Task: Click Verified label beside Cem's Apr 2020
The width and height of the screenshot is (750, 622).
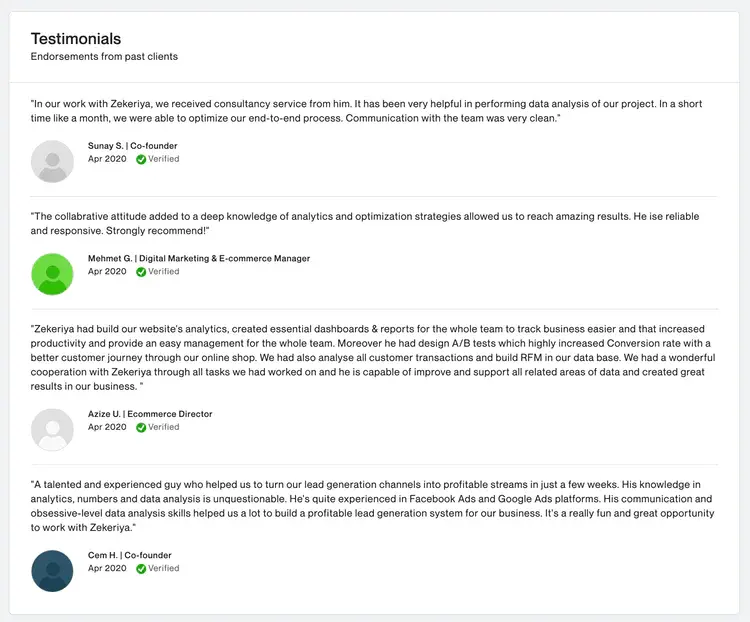Action: pyautogui.click(x=164, y=568)
